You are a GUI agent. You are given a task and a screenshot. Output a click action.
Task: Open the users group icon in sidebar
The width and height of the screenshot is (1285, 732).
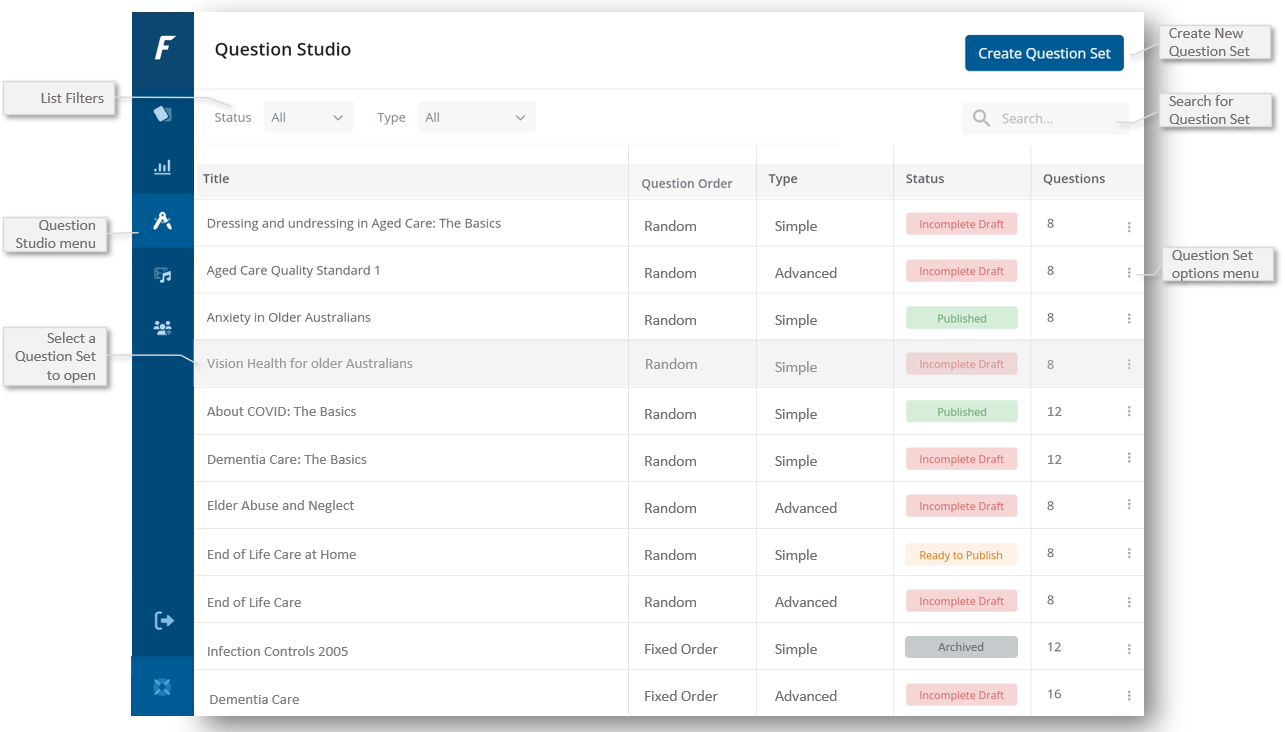click(x=162, y=327)
